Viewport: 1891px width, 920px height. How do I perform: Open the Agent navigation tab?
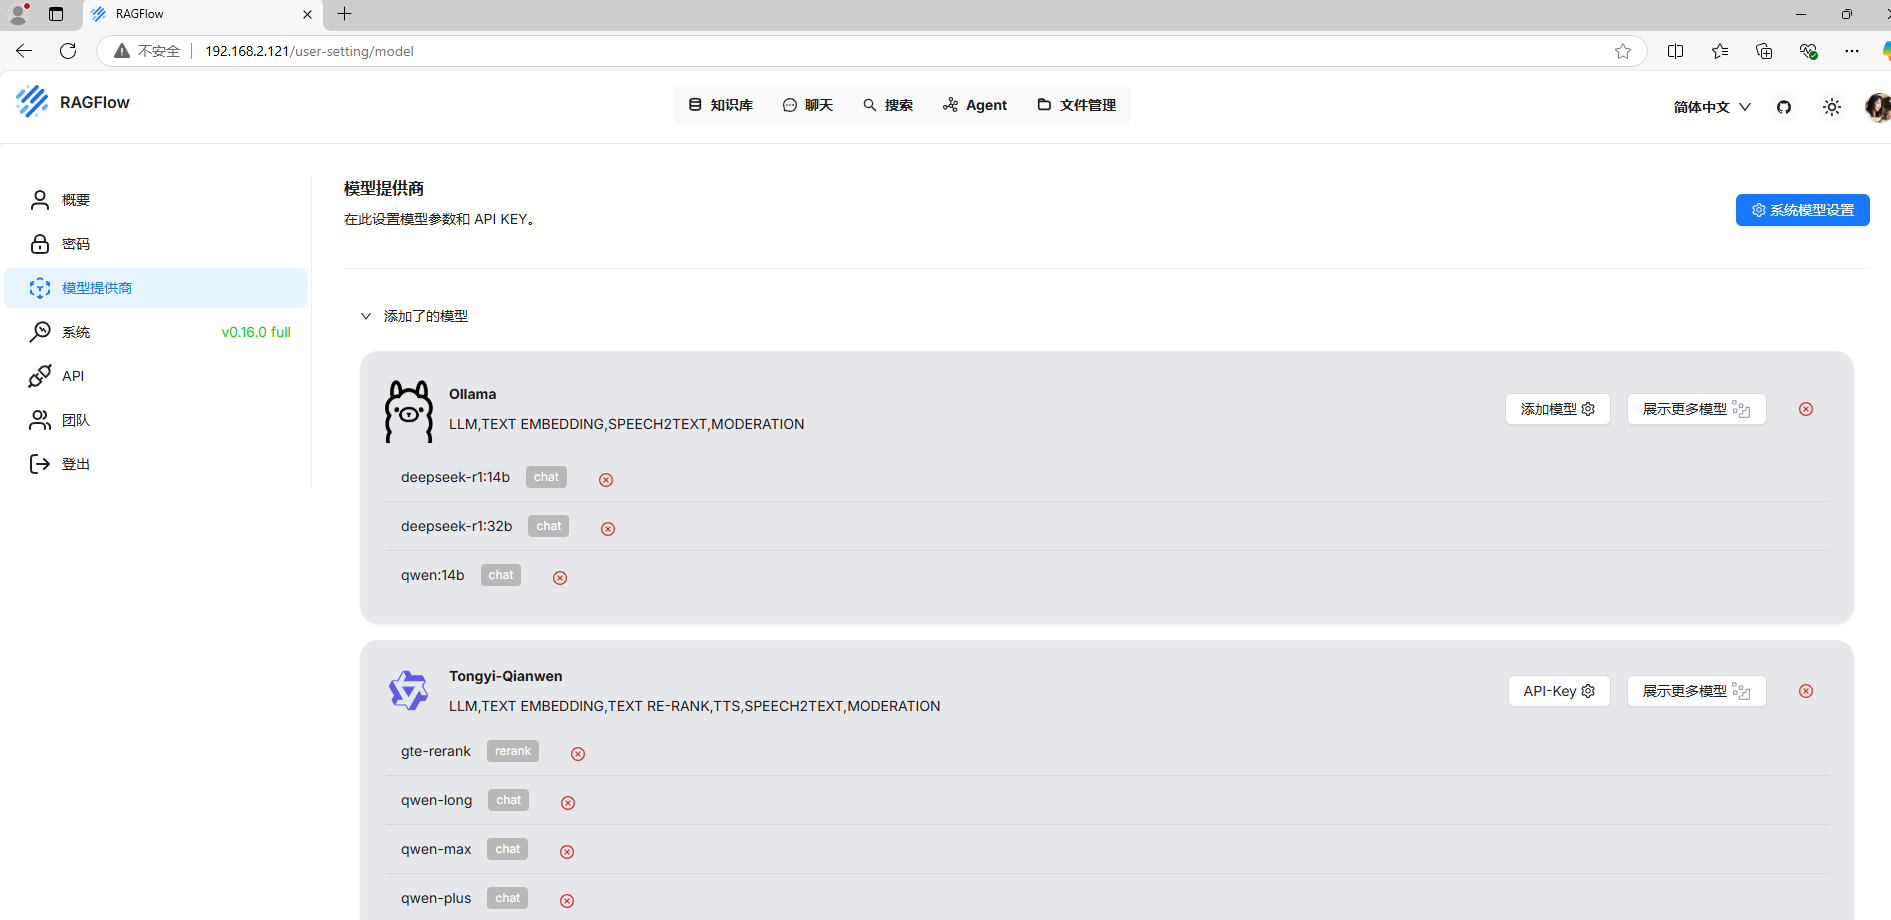975,105
